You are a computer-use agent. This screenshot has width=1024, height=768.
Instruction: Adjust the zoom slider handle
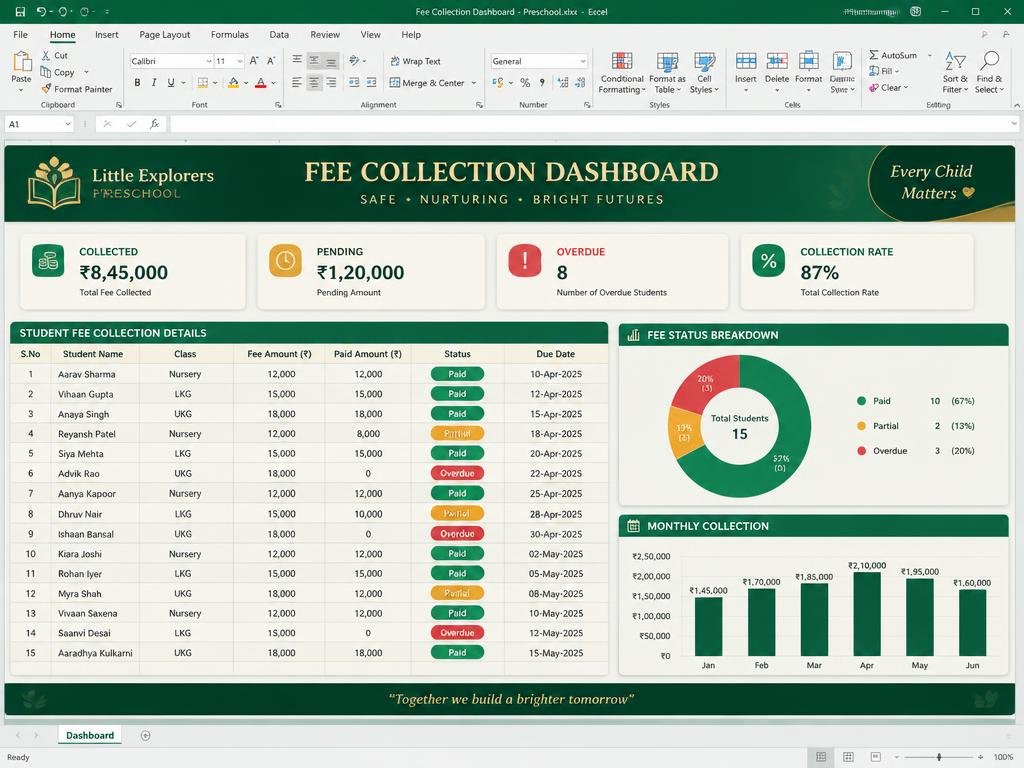939,757
